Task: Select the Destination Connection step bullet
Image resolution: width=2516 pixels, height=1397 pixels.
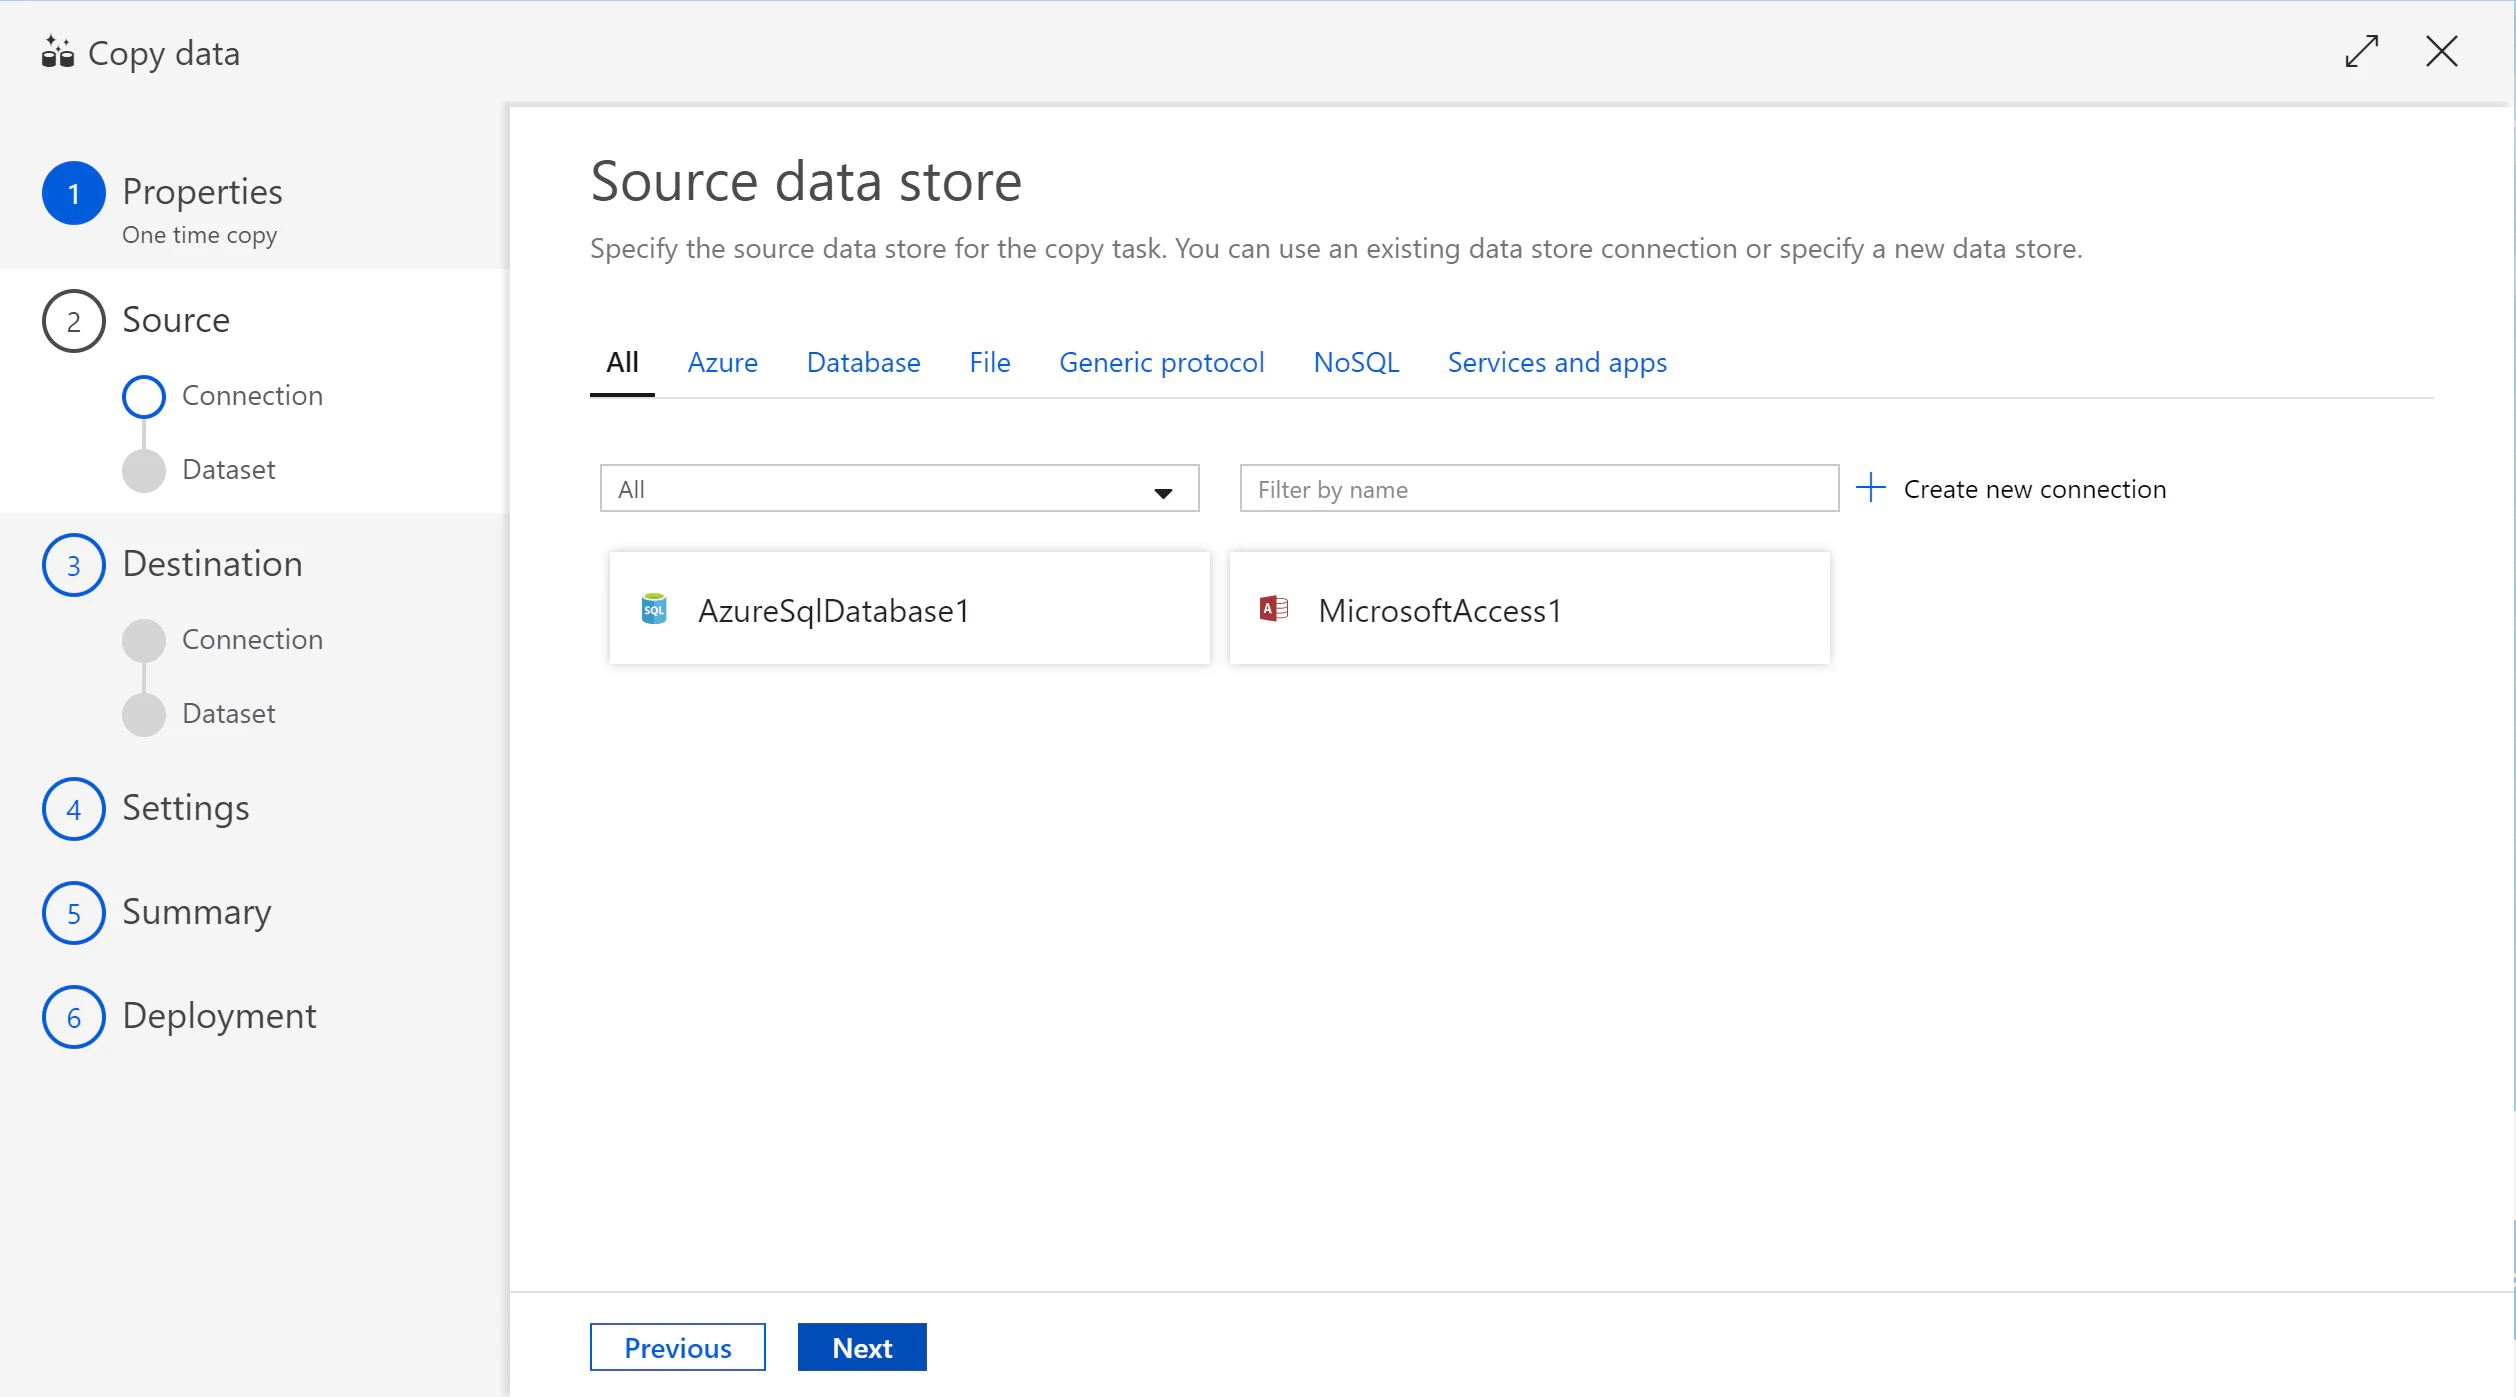Action: click(x=143, y=640)
